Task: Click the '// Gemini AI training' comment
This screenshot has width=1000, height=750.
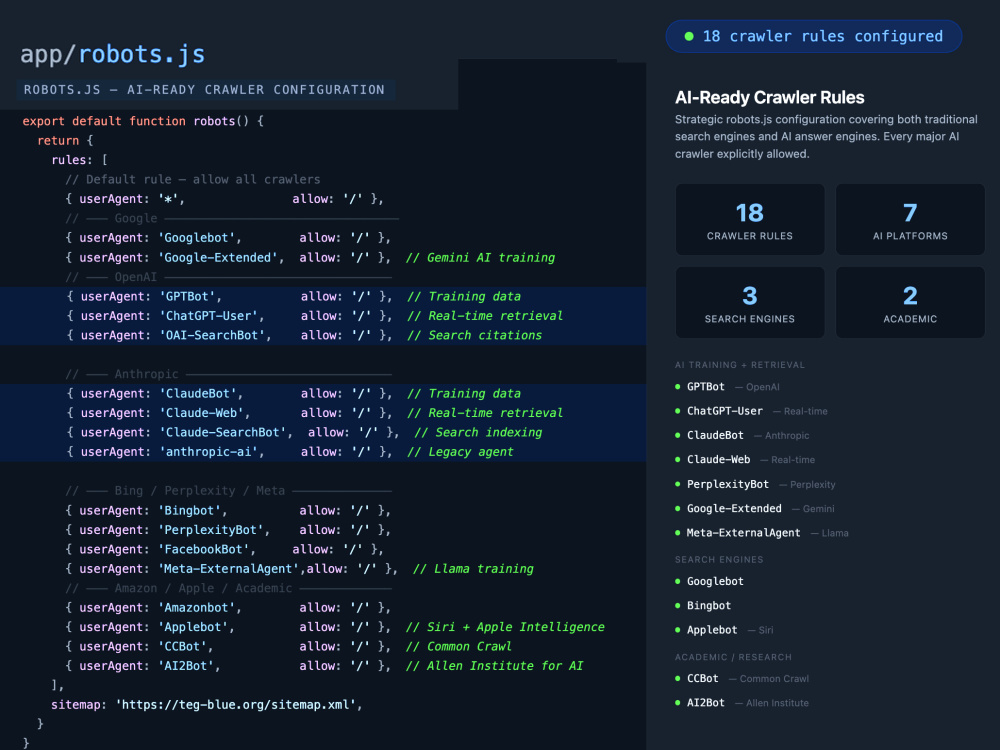Action: coord(480,258)
